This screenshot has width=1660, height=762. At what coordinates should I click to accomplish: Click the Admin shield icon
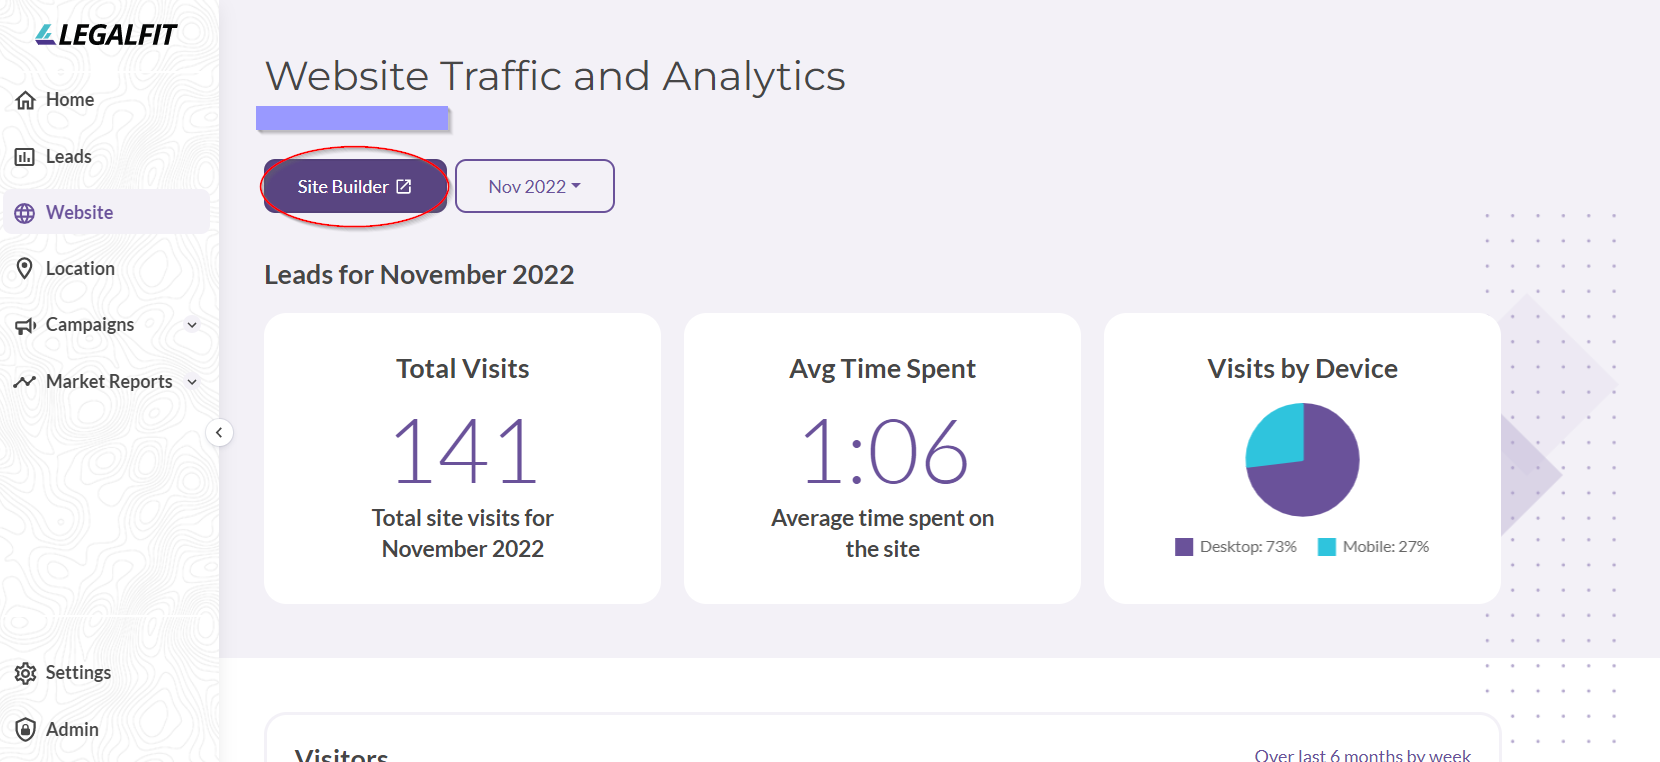(26, 729)
